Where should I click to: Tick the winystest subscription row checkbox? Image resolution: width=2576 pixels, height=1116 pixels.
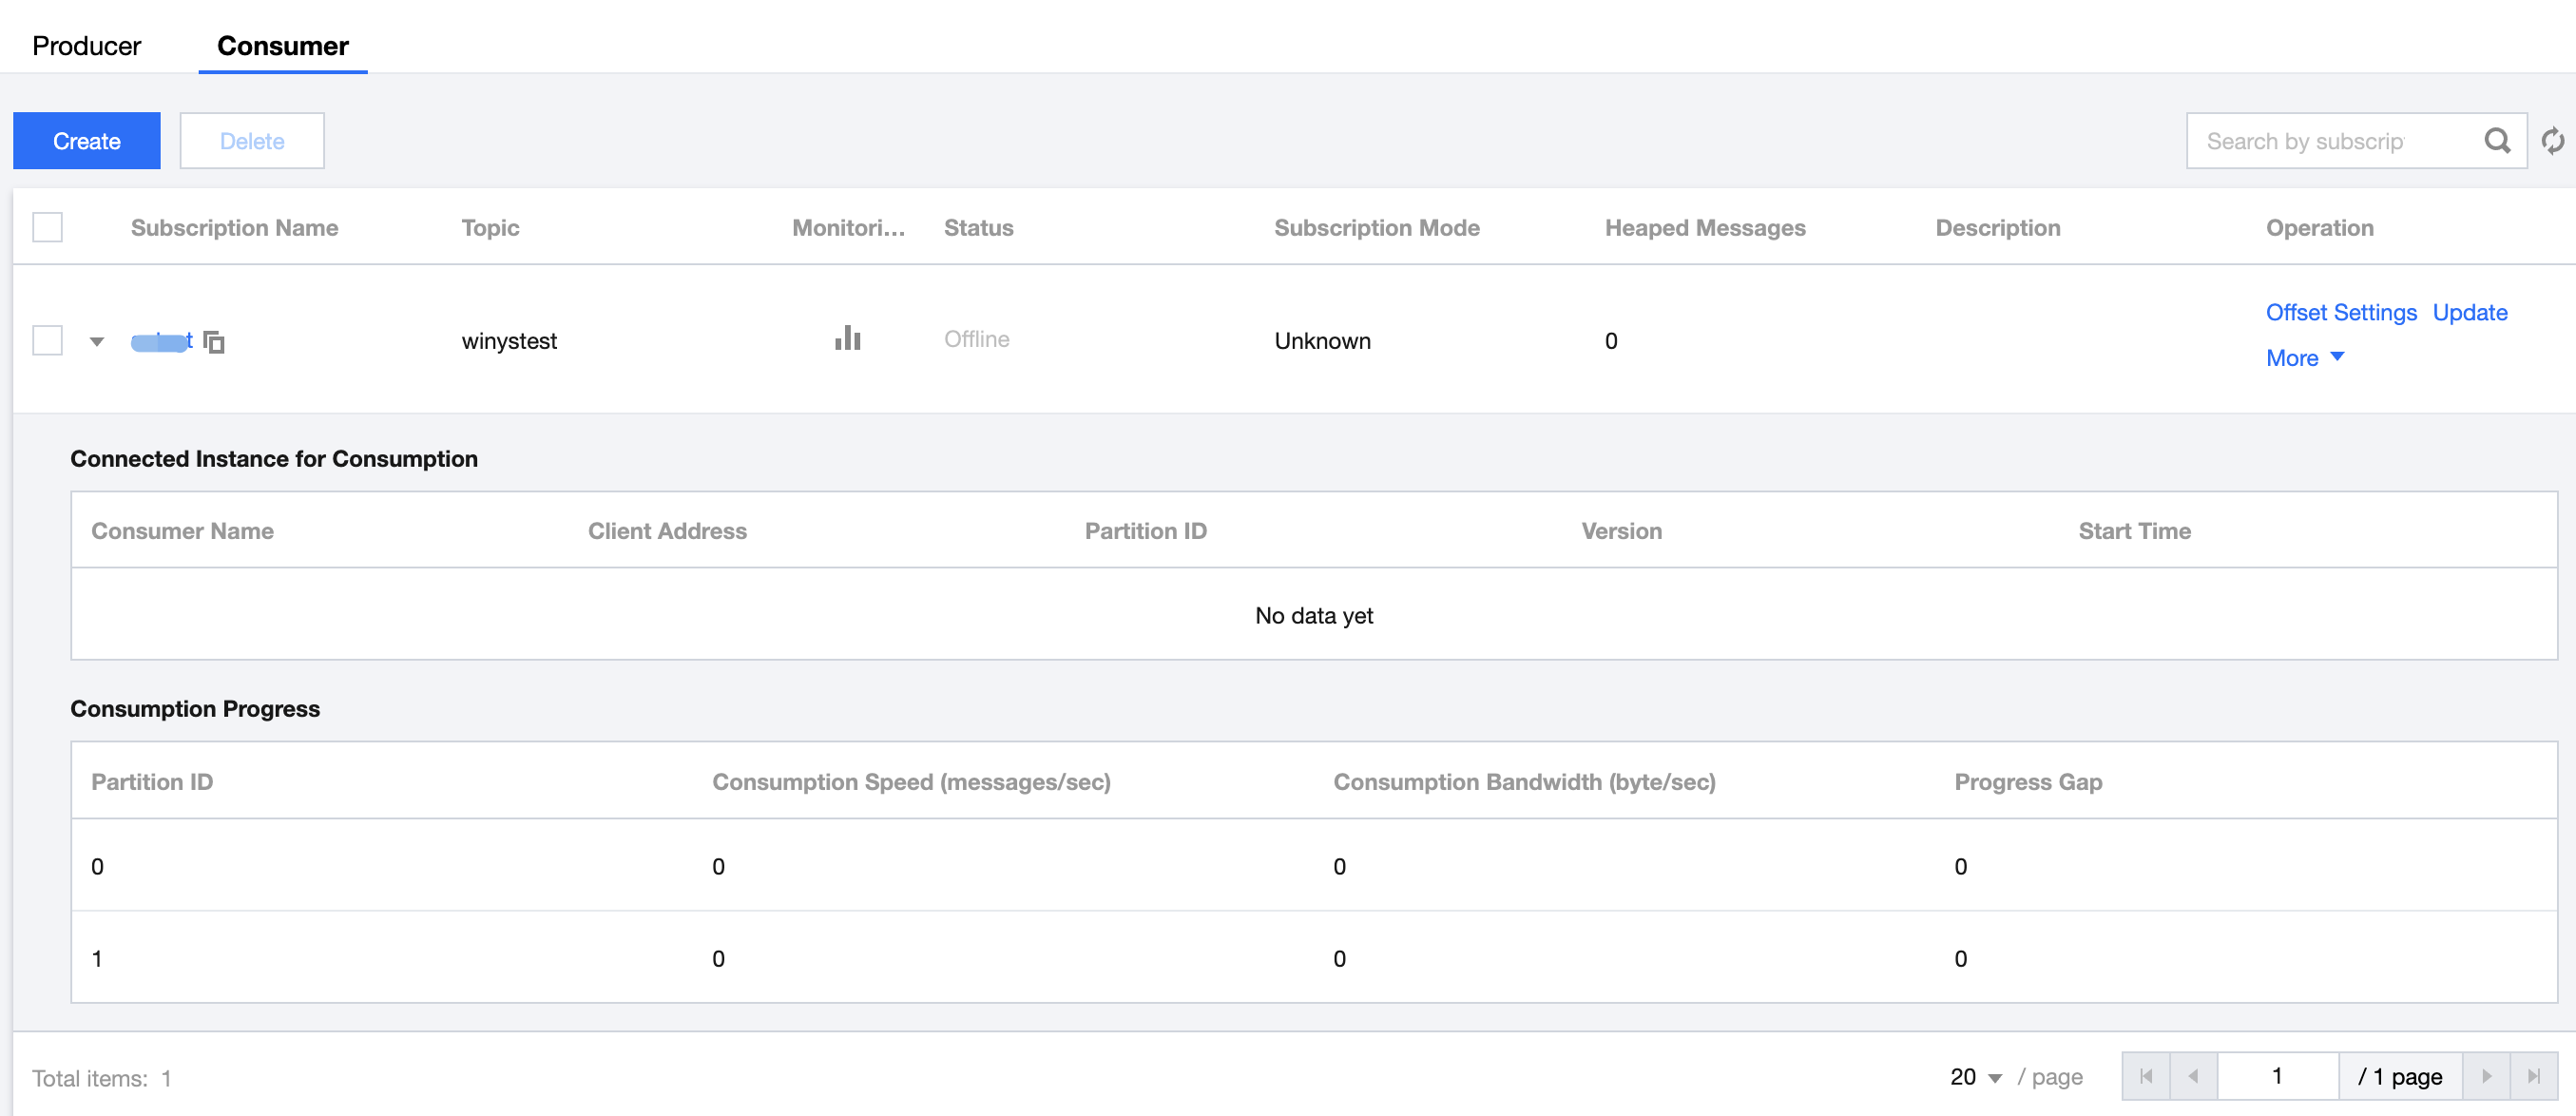pos(47,340)
